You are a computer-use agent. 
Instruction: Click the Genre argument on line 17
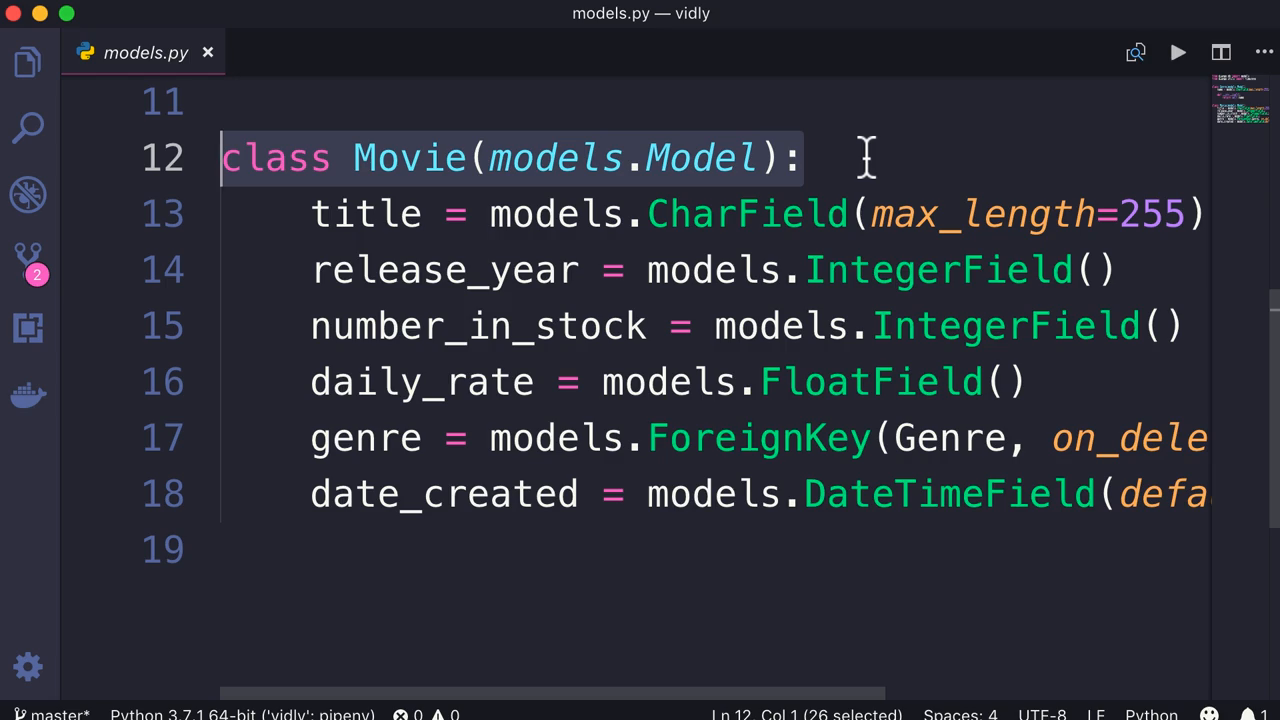950,438
